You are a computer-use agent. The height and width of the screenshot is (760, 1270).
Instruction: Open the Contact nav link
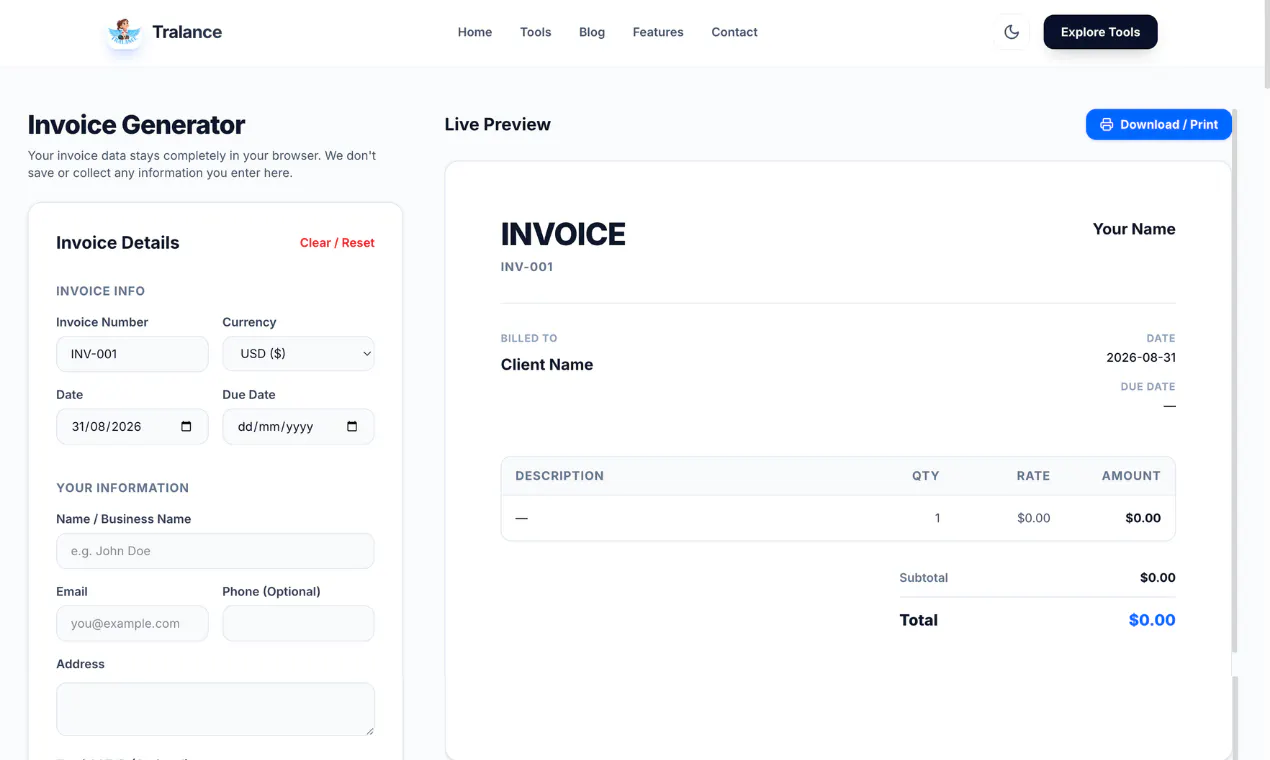pyautogui.click(x=734, y=32)
